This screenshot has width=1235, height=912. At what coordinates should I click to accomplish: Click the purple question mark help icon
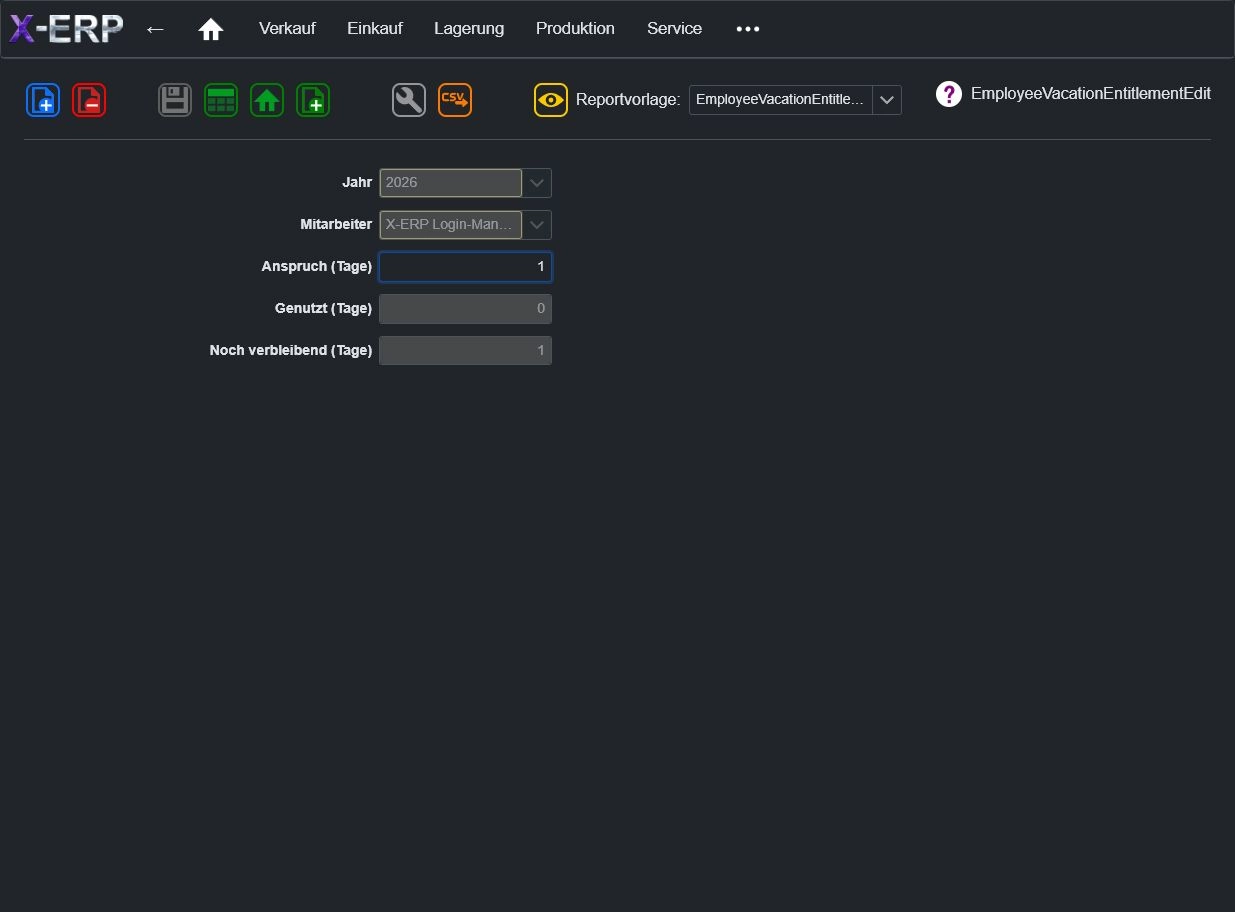[948, 94]
